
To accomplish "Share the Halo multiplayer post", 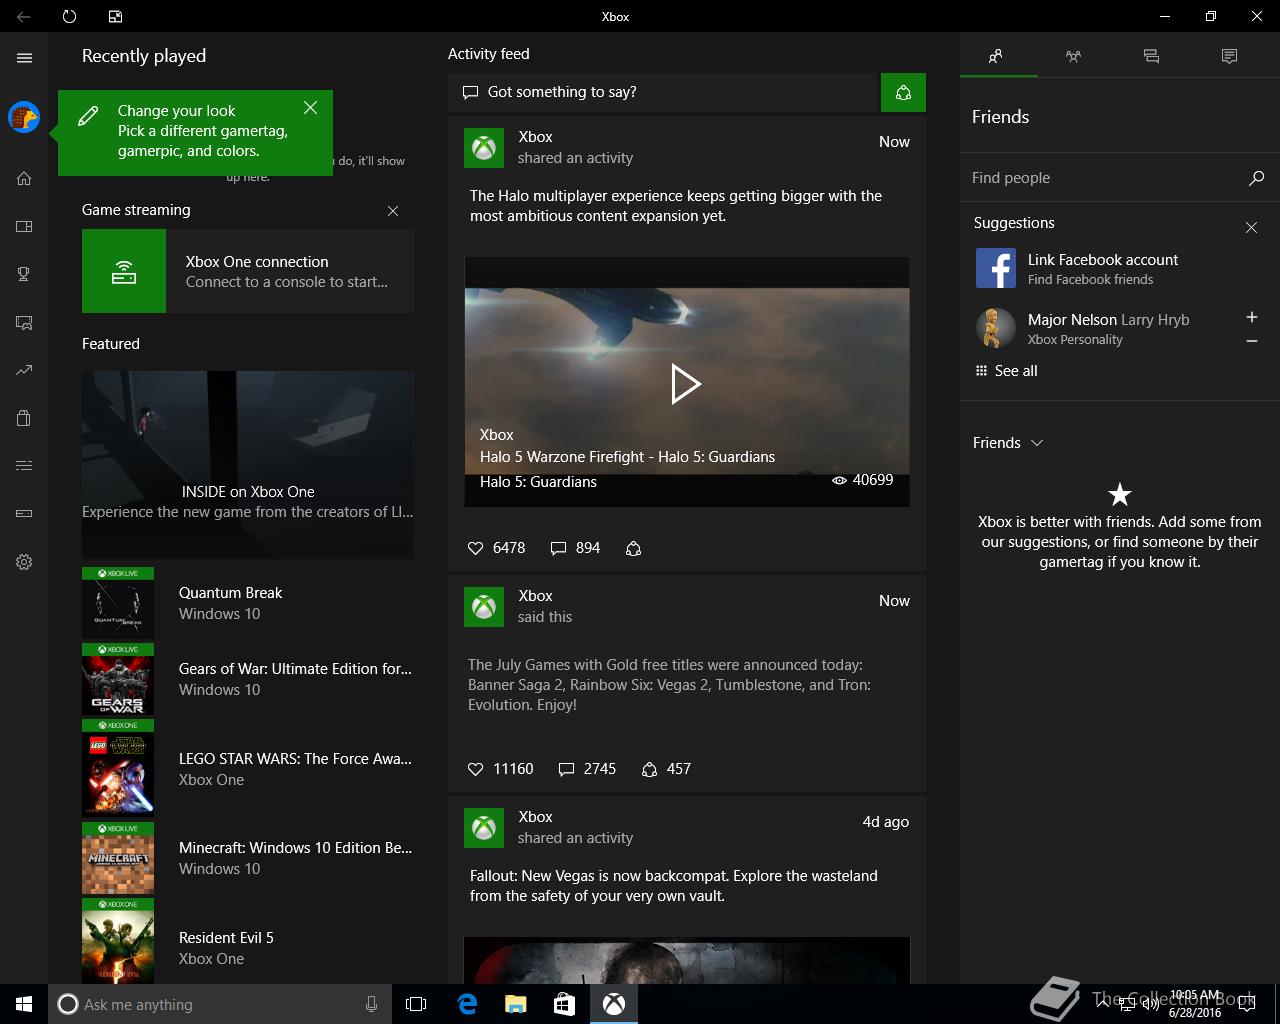I will (x=633, y=548).
